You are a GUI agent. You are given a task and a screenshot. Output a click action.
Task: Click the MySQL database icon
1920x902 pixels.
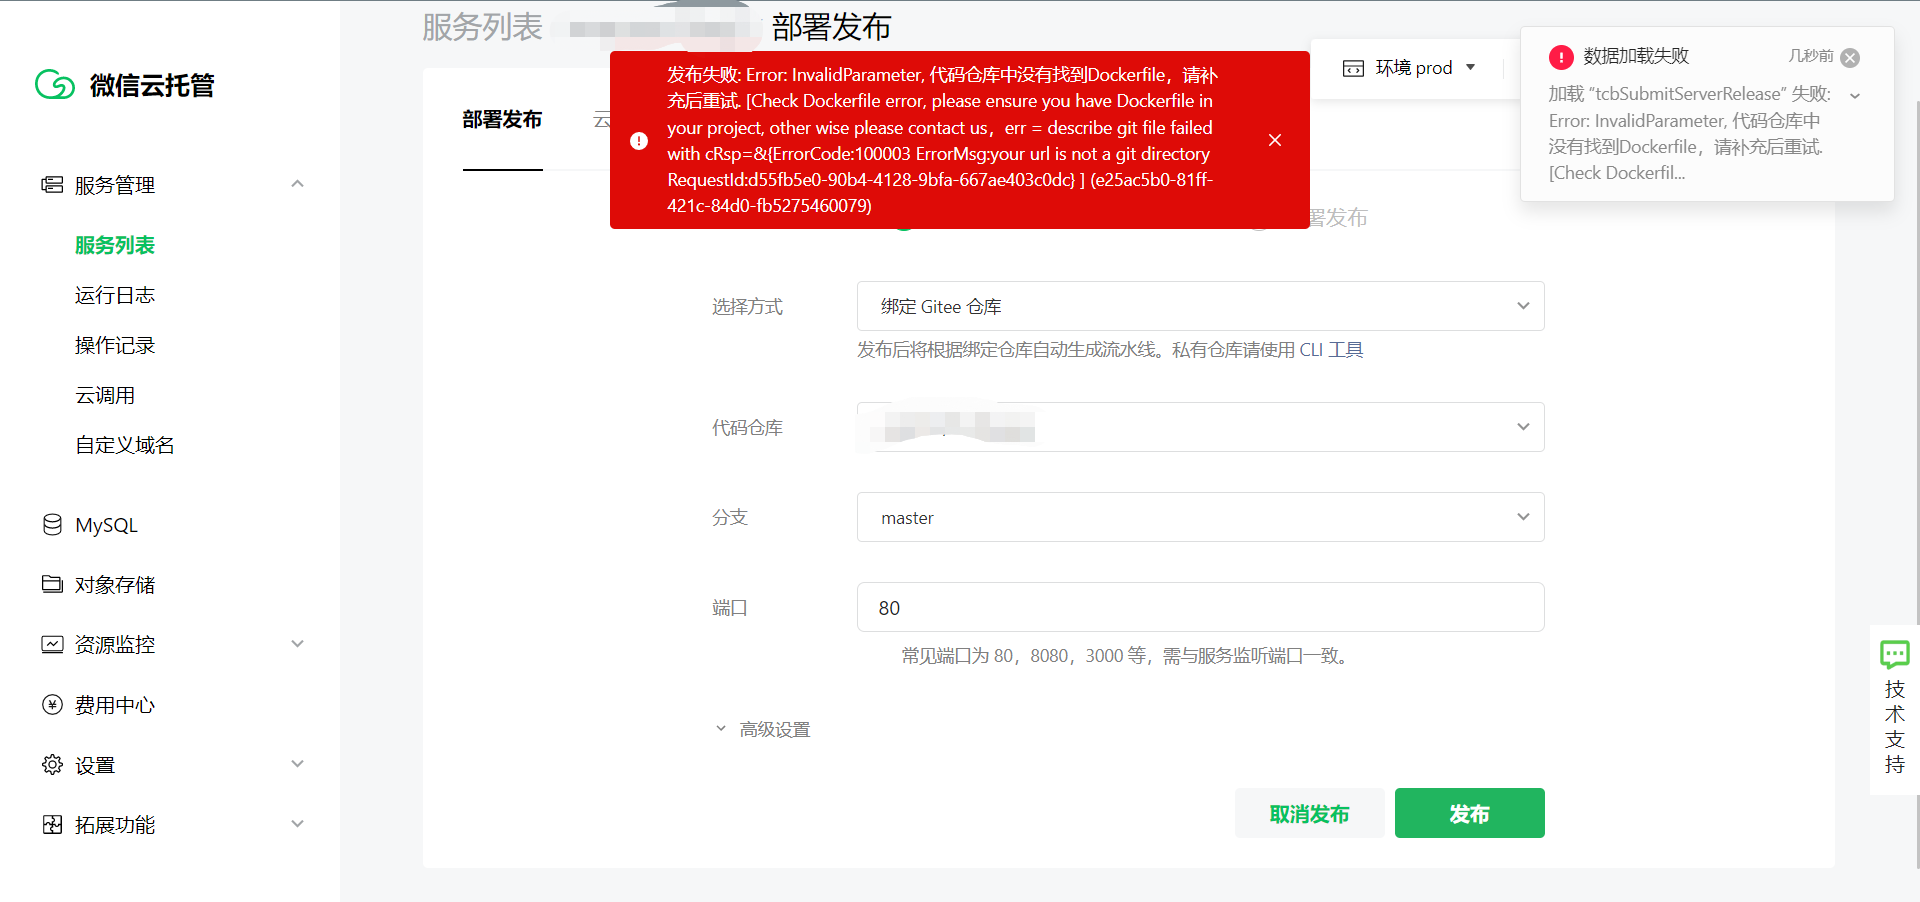click(52, 524)
